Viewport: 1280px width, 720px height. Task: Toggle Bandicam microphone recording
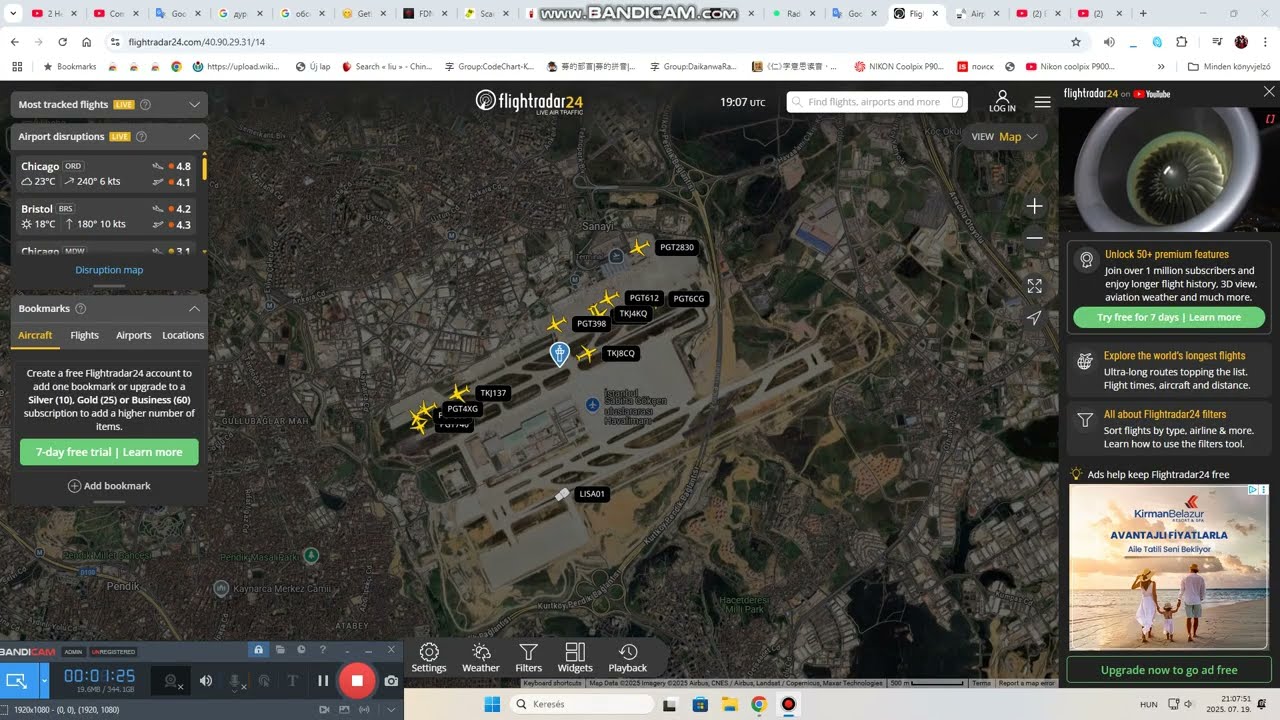pos(236,681)
